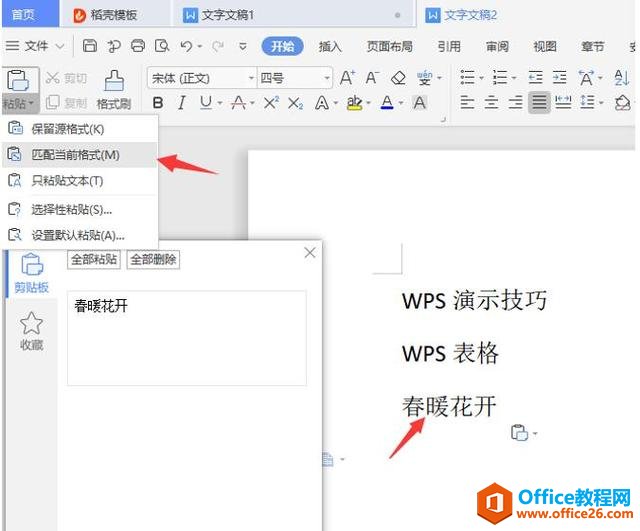Click the highlight color button
The image size is (640, 531).
(354, 103)
